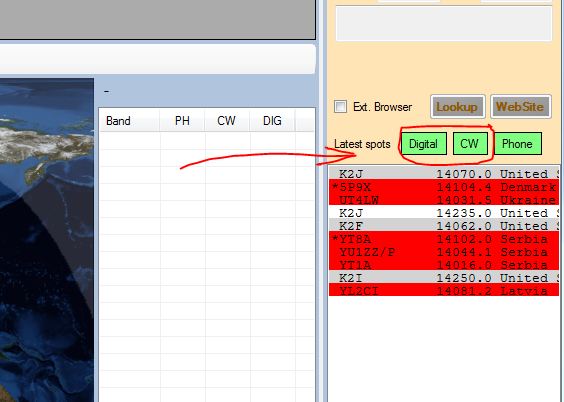Sort by the Band column header

coord(129,120)
